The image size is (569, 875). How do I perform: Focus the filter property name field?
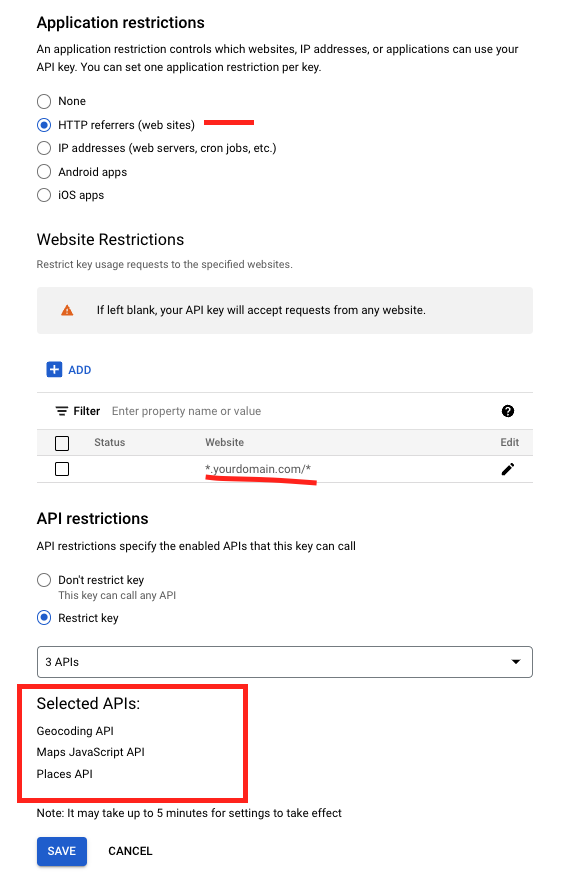pyautogui.click(x=186, y=411)
